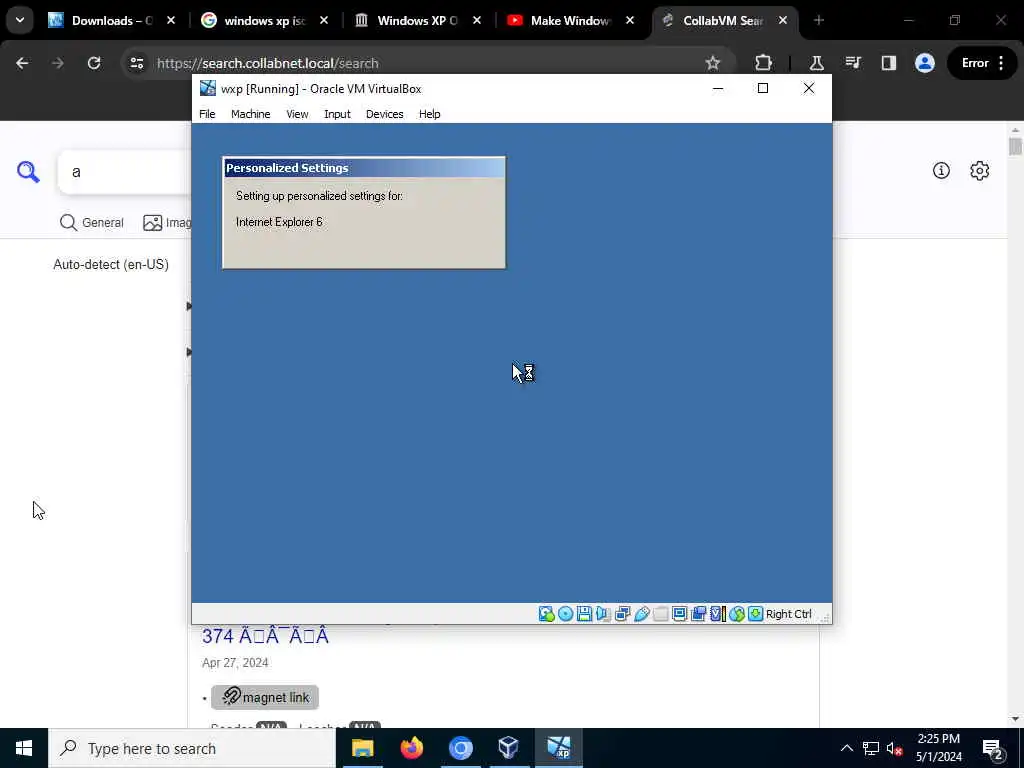Open VirtualBox Manager from the taskbar
This screenshot has height=768, width=1024.
click(x=509, y=748)
